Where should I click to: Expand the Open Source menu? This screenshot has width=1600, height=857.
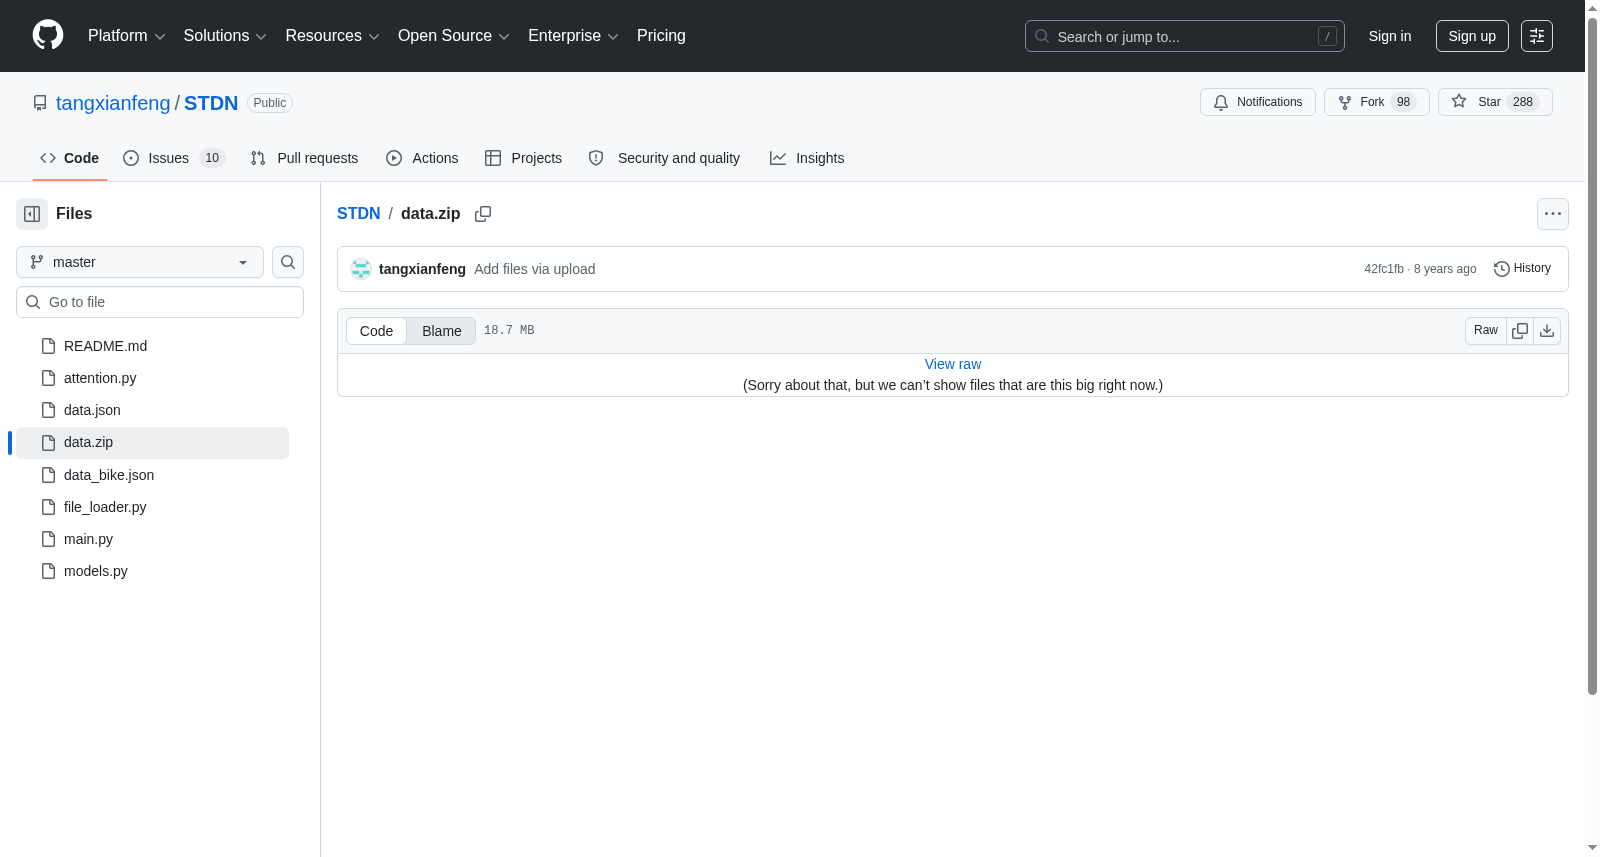(x=454, y=36)
